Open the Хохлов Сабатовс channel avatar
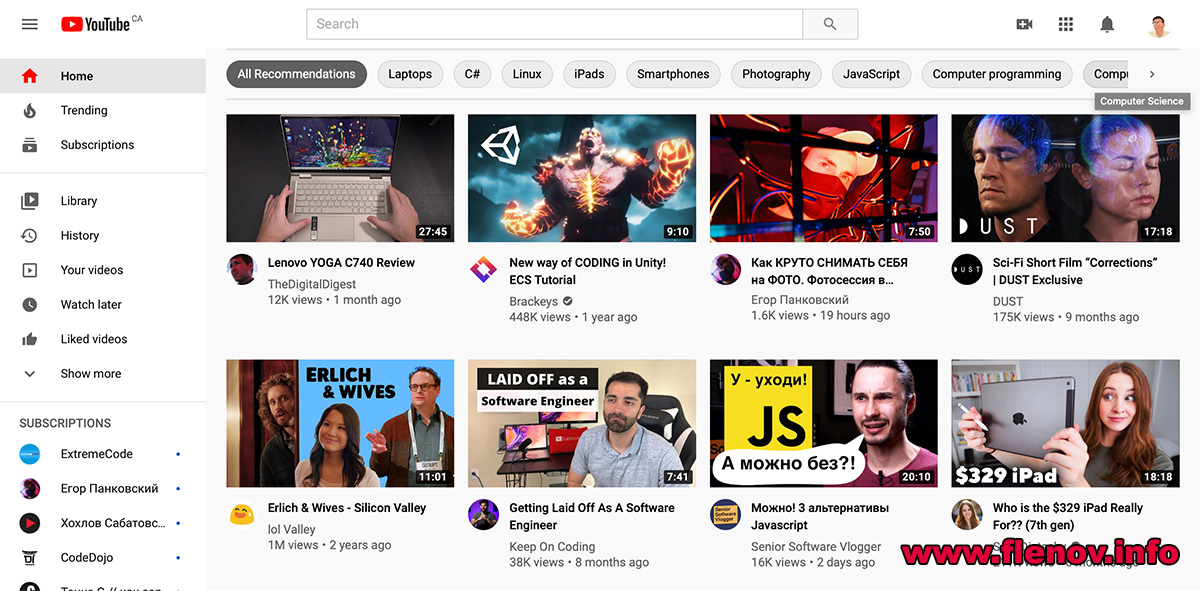 click(30, 523)
